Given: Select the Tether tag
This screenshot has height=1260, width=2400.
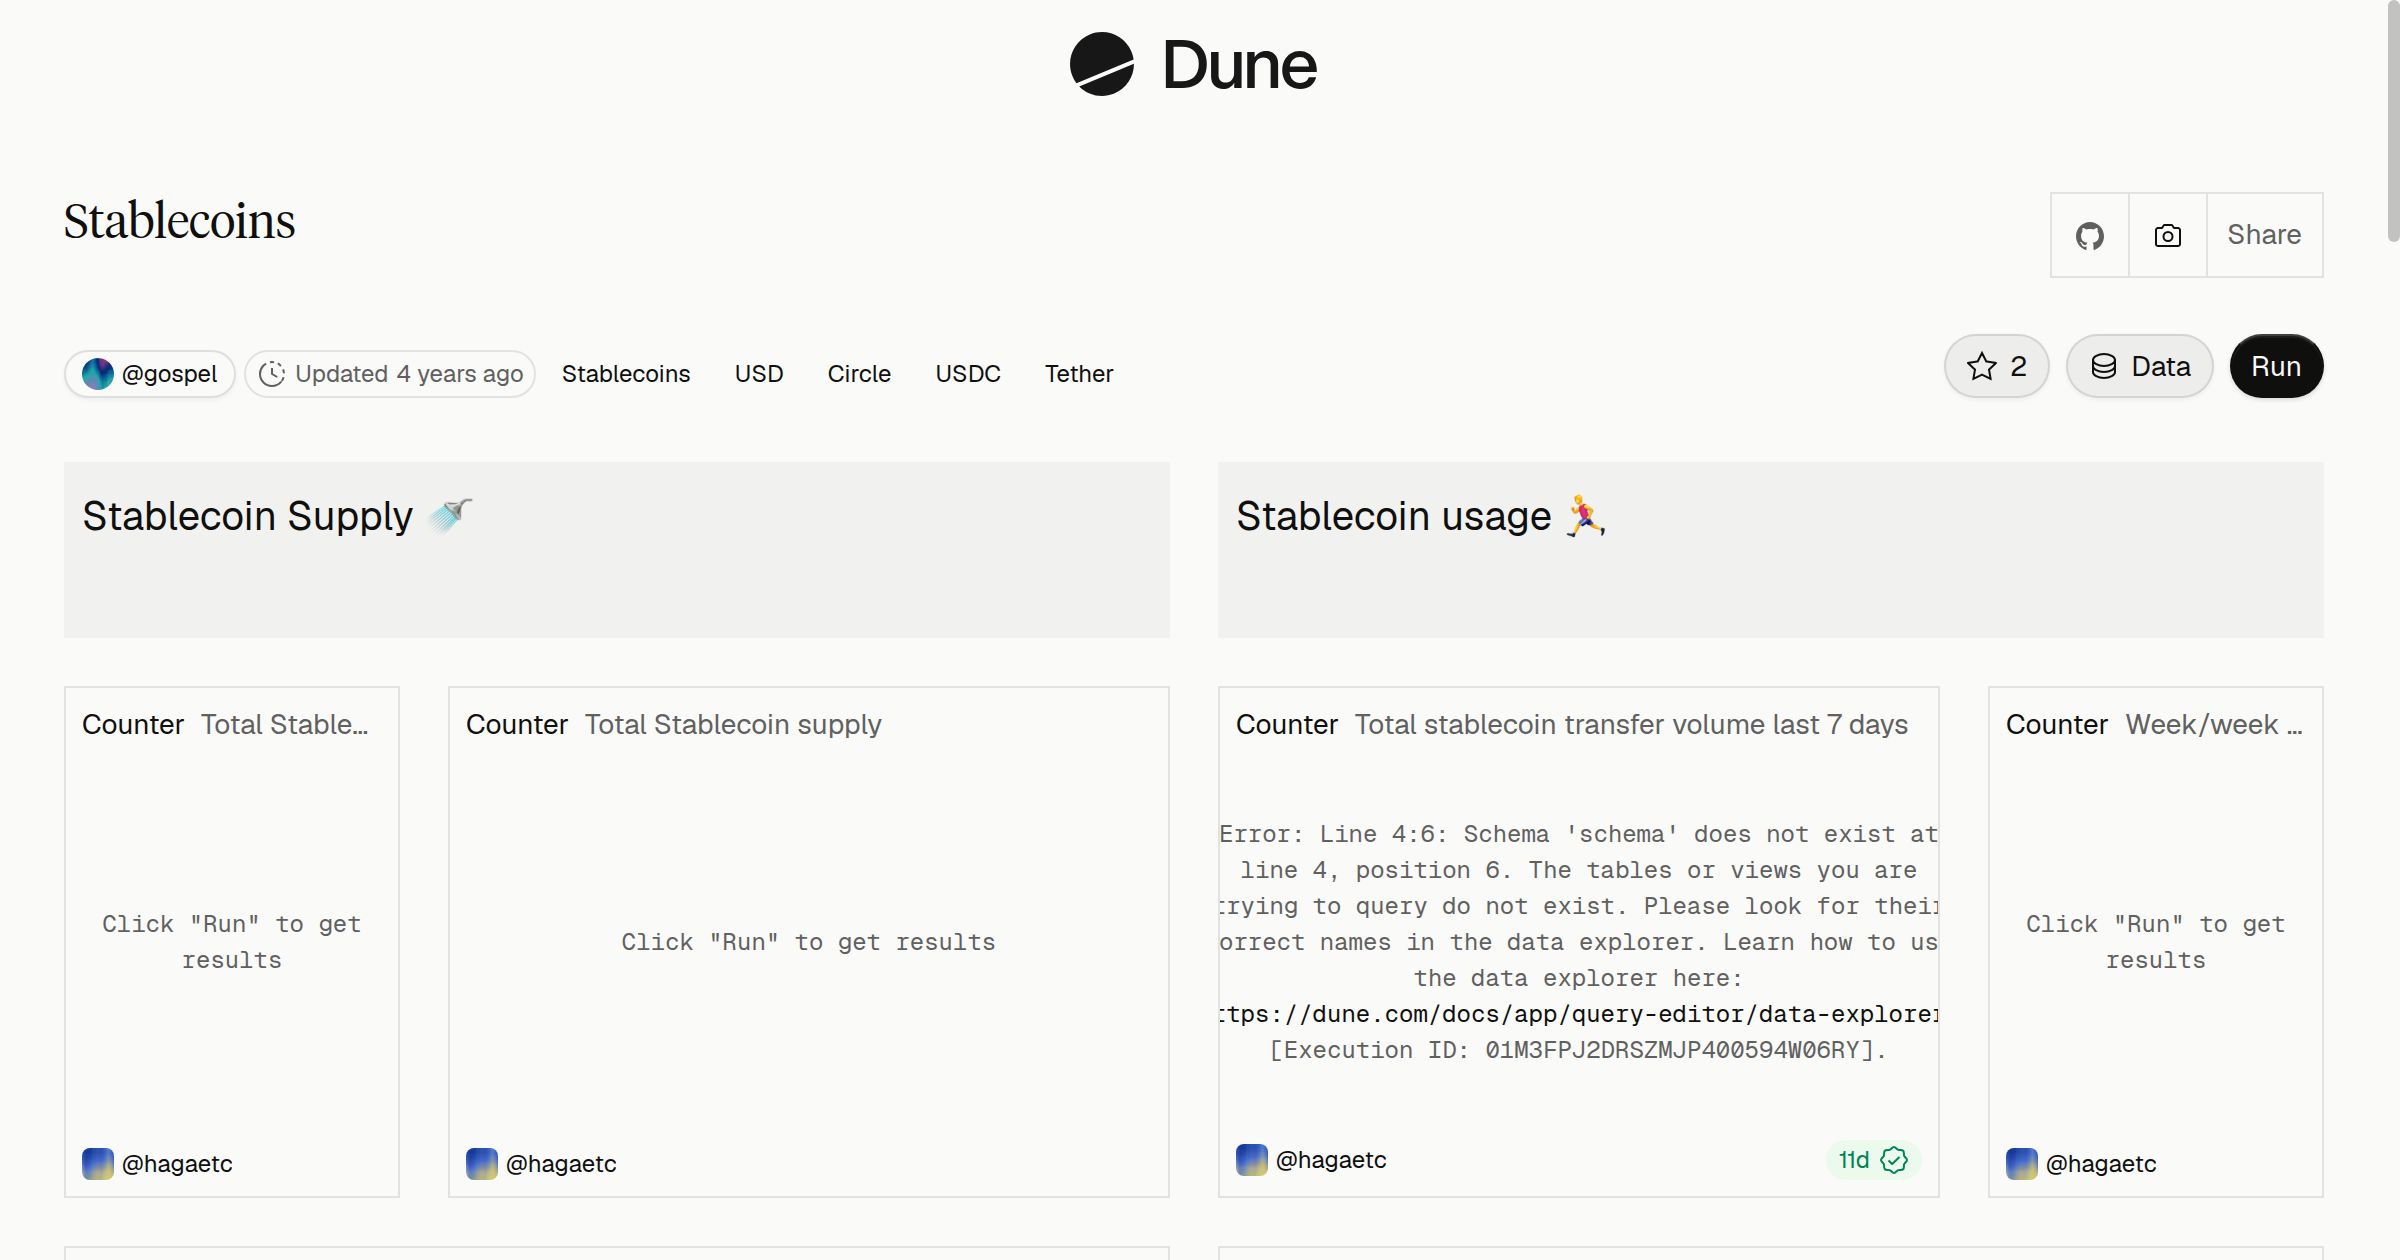Looking at the screenshot, I should (1079, 374).
